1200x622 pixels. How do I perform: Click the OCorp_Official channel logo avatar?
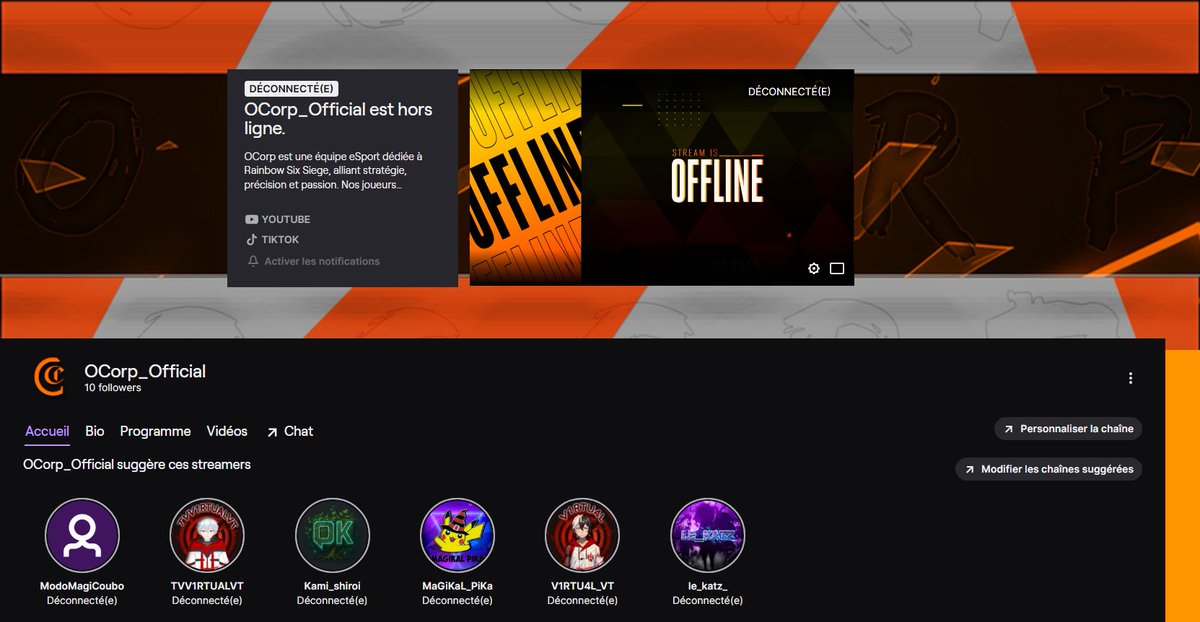click(49, 376)
